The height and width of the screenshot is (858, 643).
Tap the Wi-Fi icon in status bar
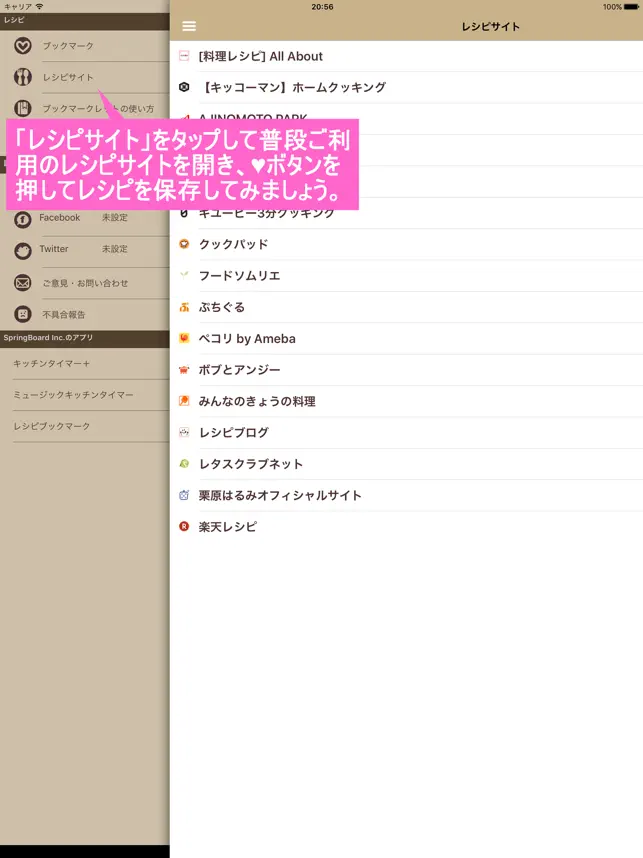point(39,7)
